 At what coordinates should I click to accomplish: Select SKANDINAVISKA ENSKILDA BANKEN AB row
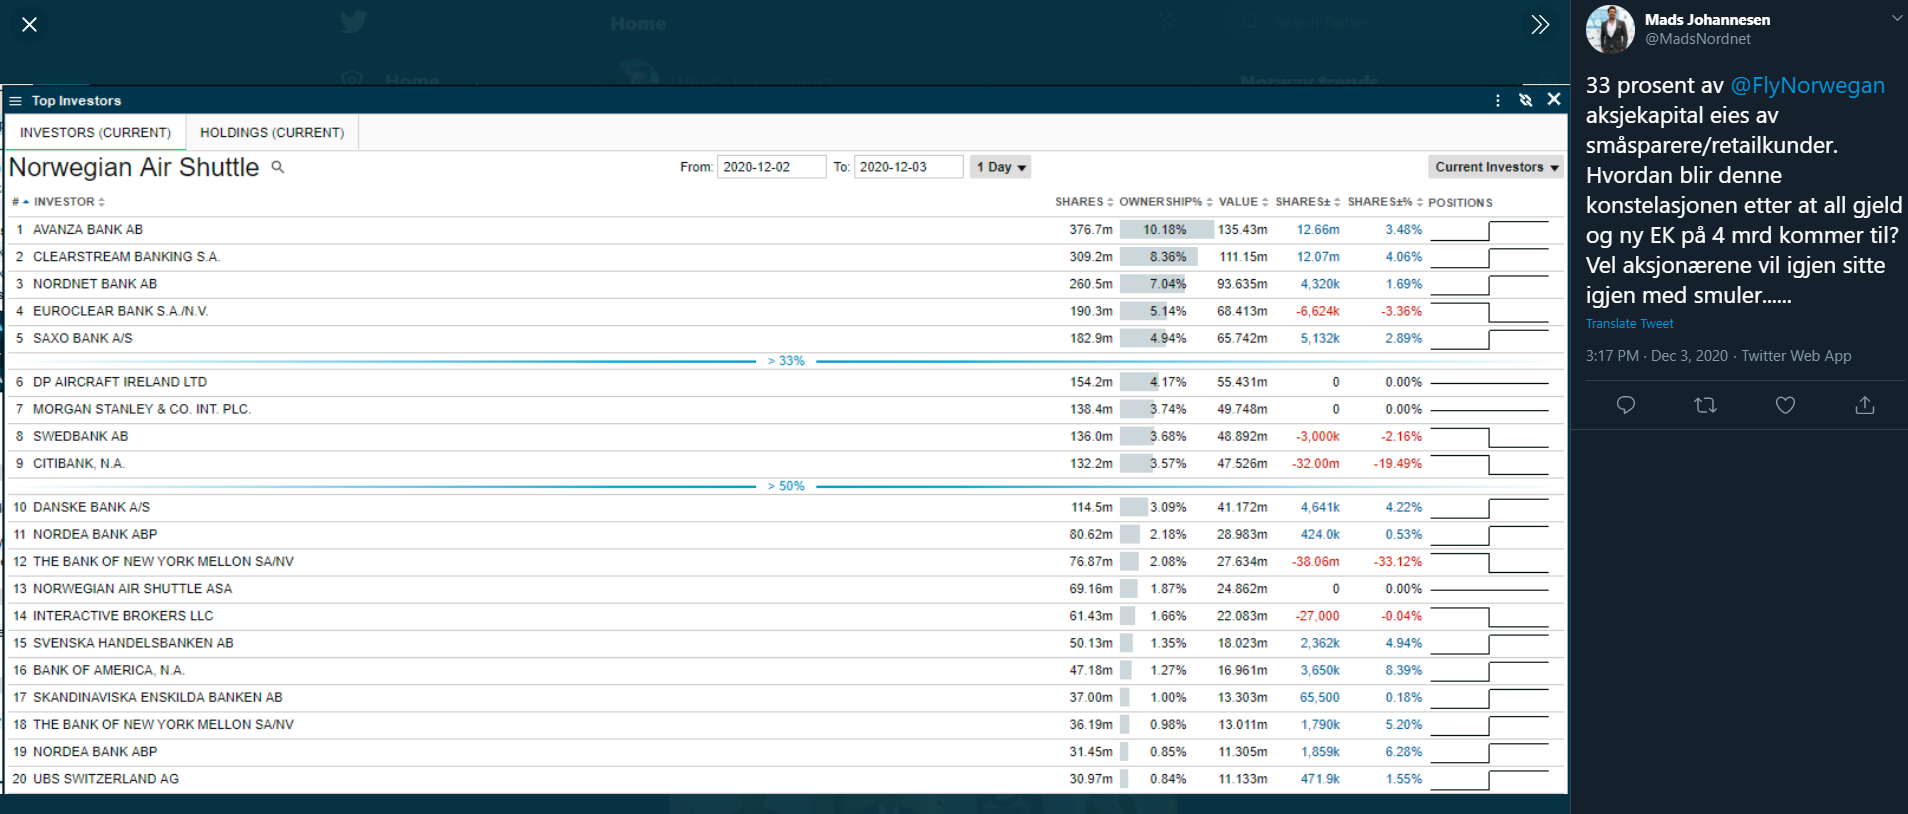785,697
